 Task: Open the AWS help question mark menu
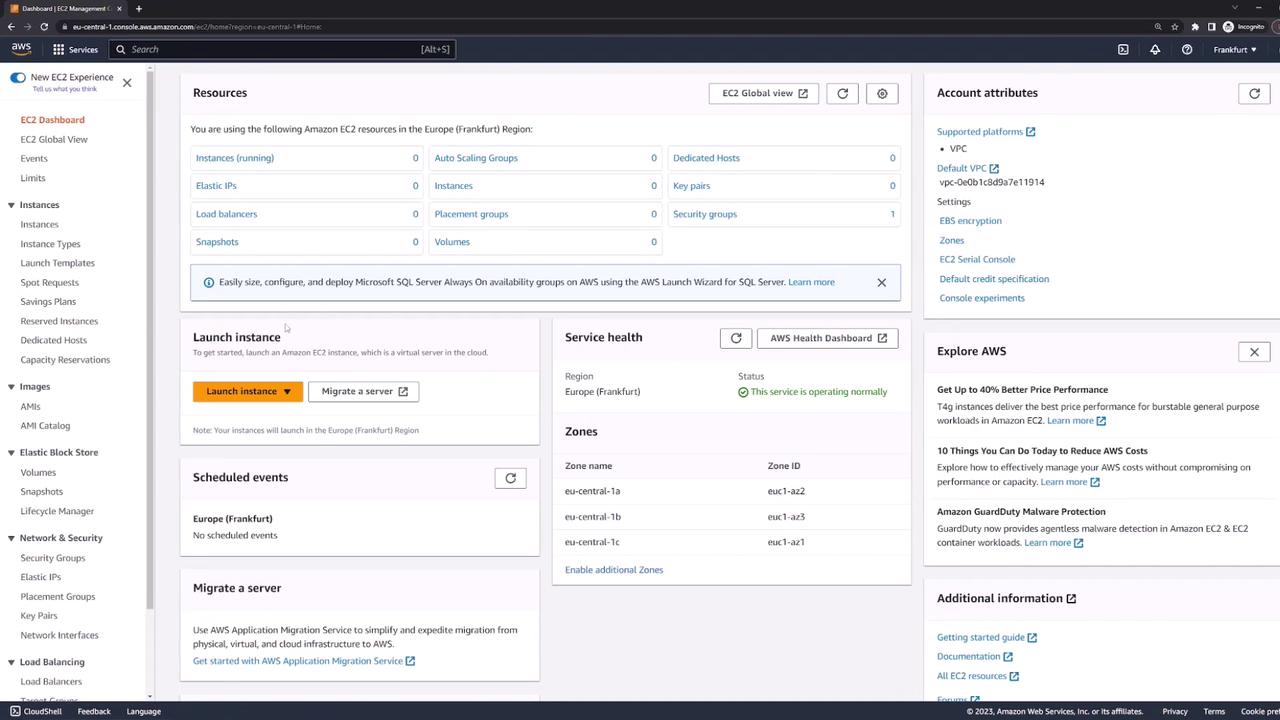(1187, 49)
